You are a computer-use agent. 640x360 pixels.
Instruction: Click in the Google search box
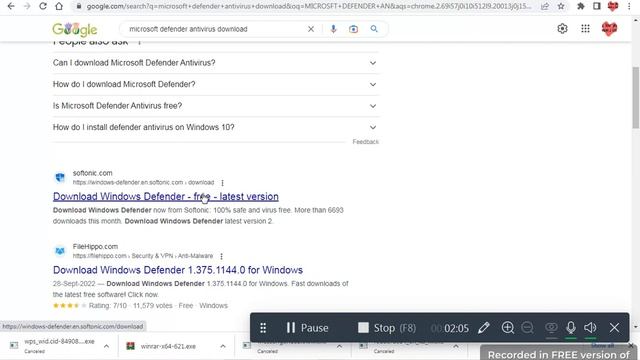216,29
